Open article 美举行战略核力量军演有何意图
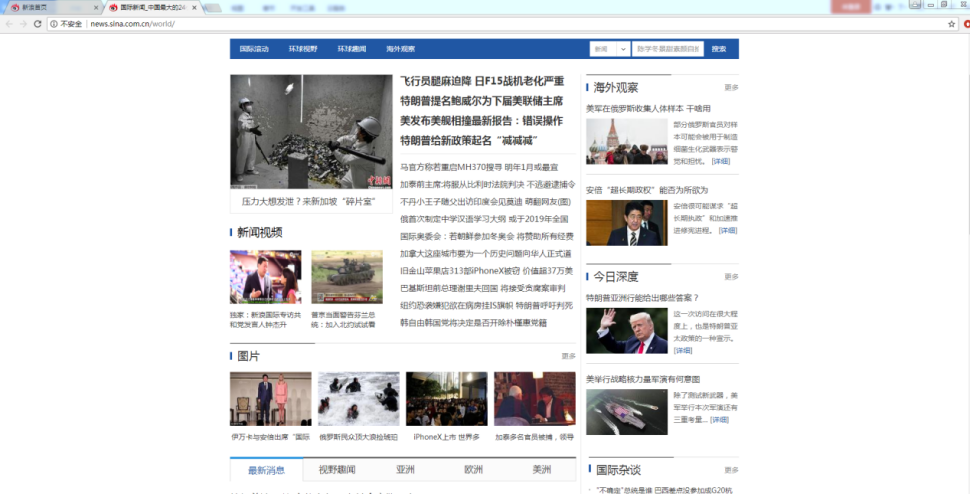 pyautogui.click(x=643, y=379)
